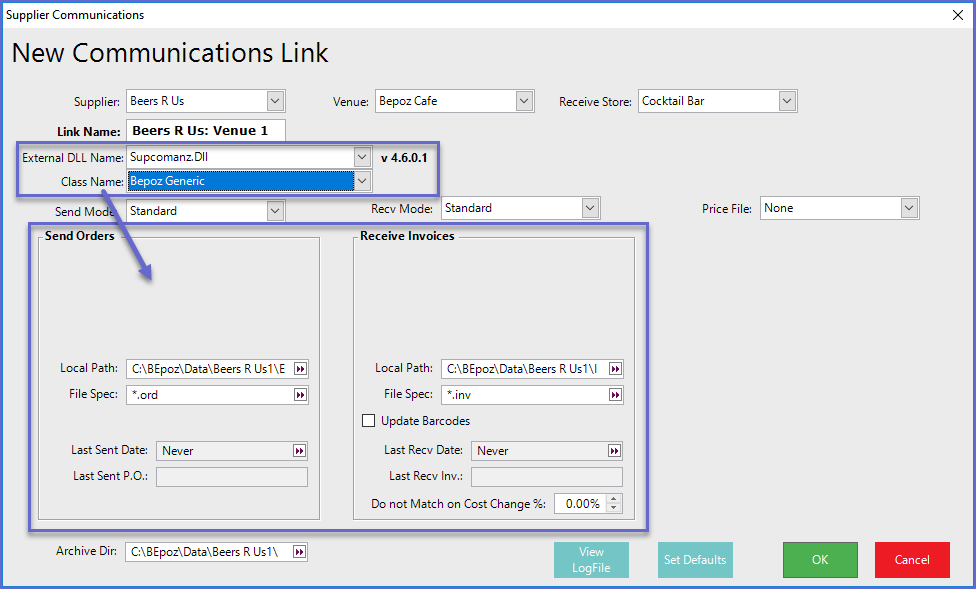The image size is (976, 589).
Task: Click the browse arrow beside Receive Invoices Local Path
Action: (x=615, y=369)
